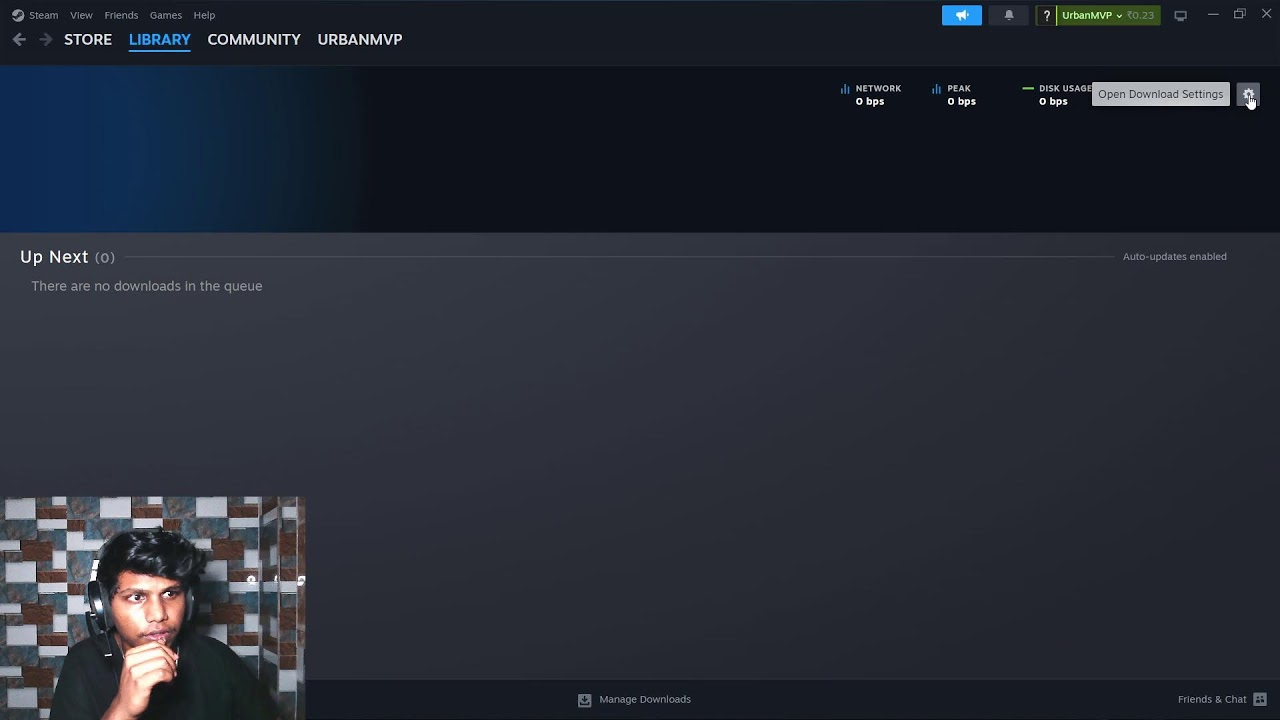Open the Games menu
Image resolution: width=1280 pixels, height=720 pixels.
coord(166,15)
